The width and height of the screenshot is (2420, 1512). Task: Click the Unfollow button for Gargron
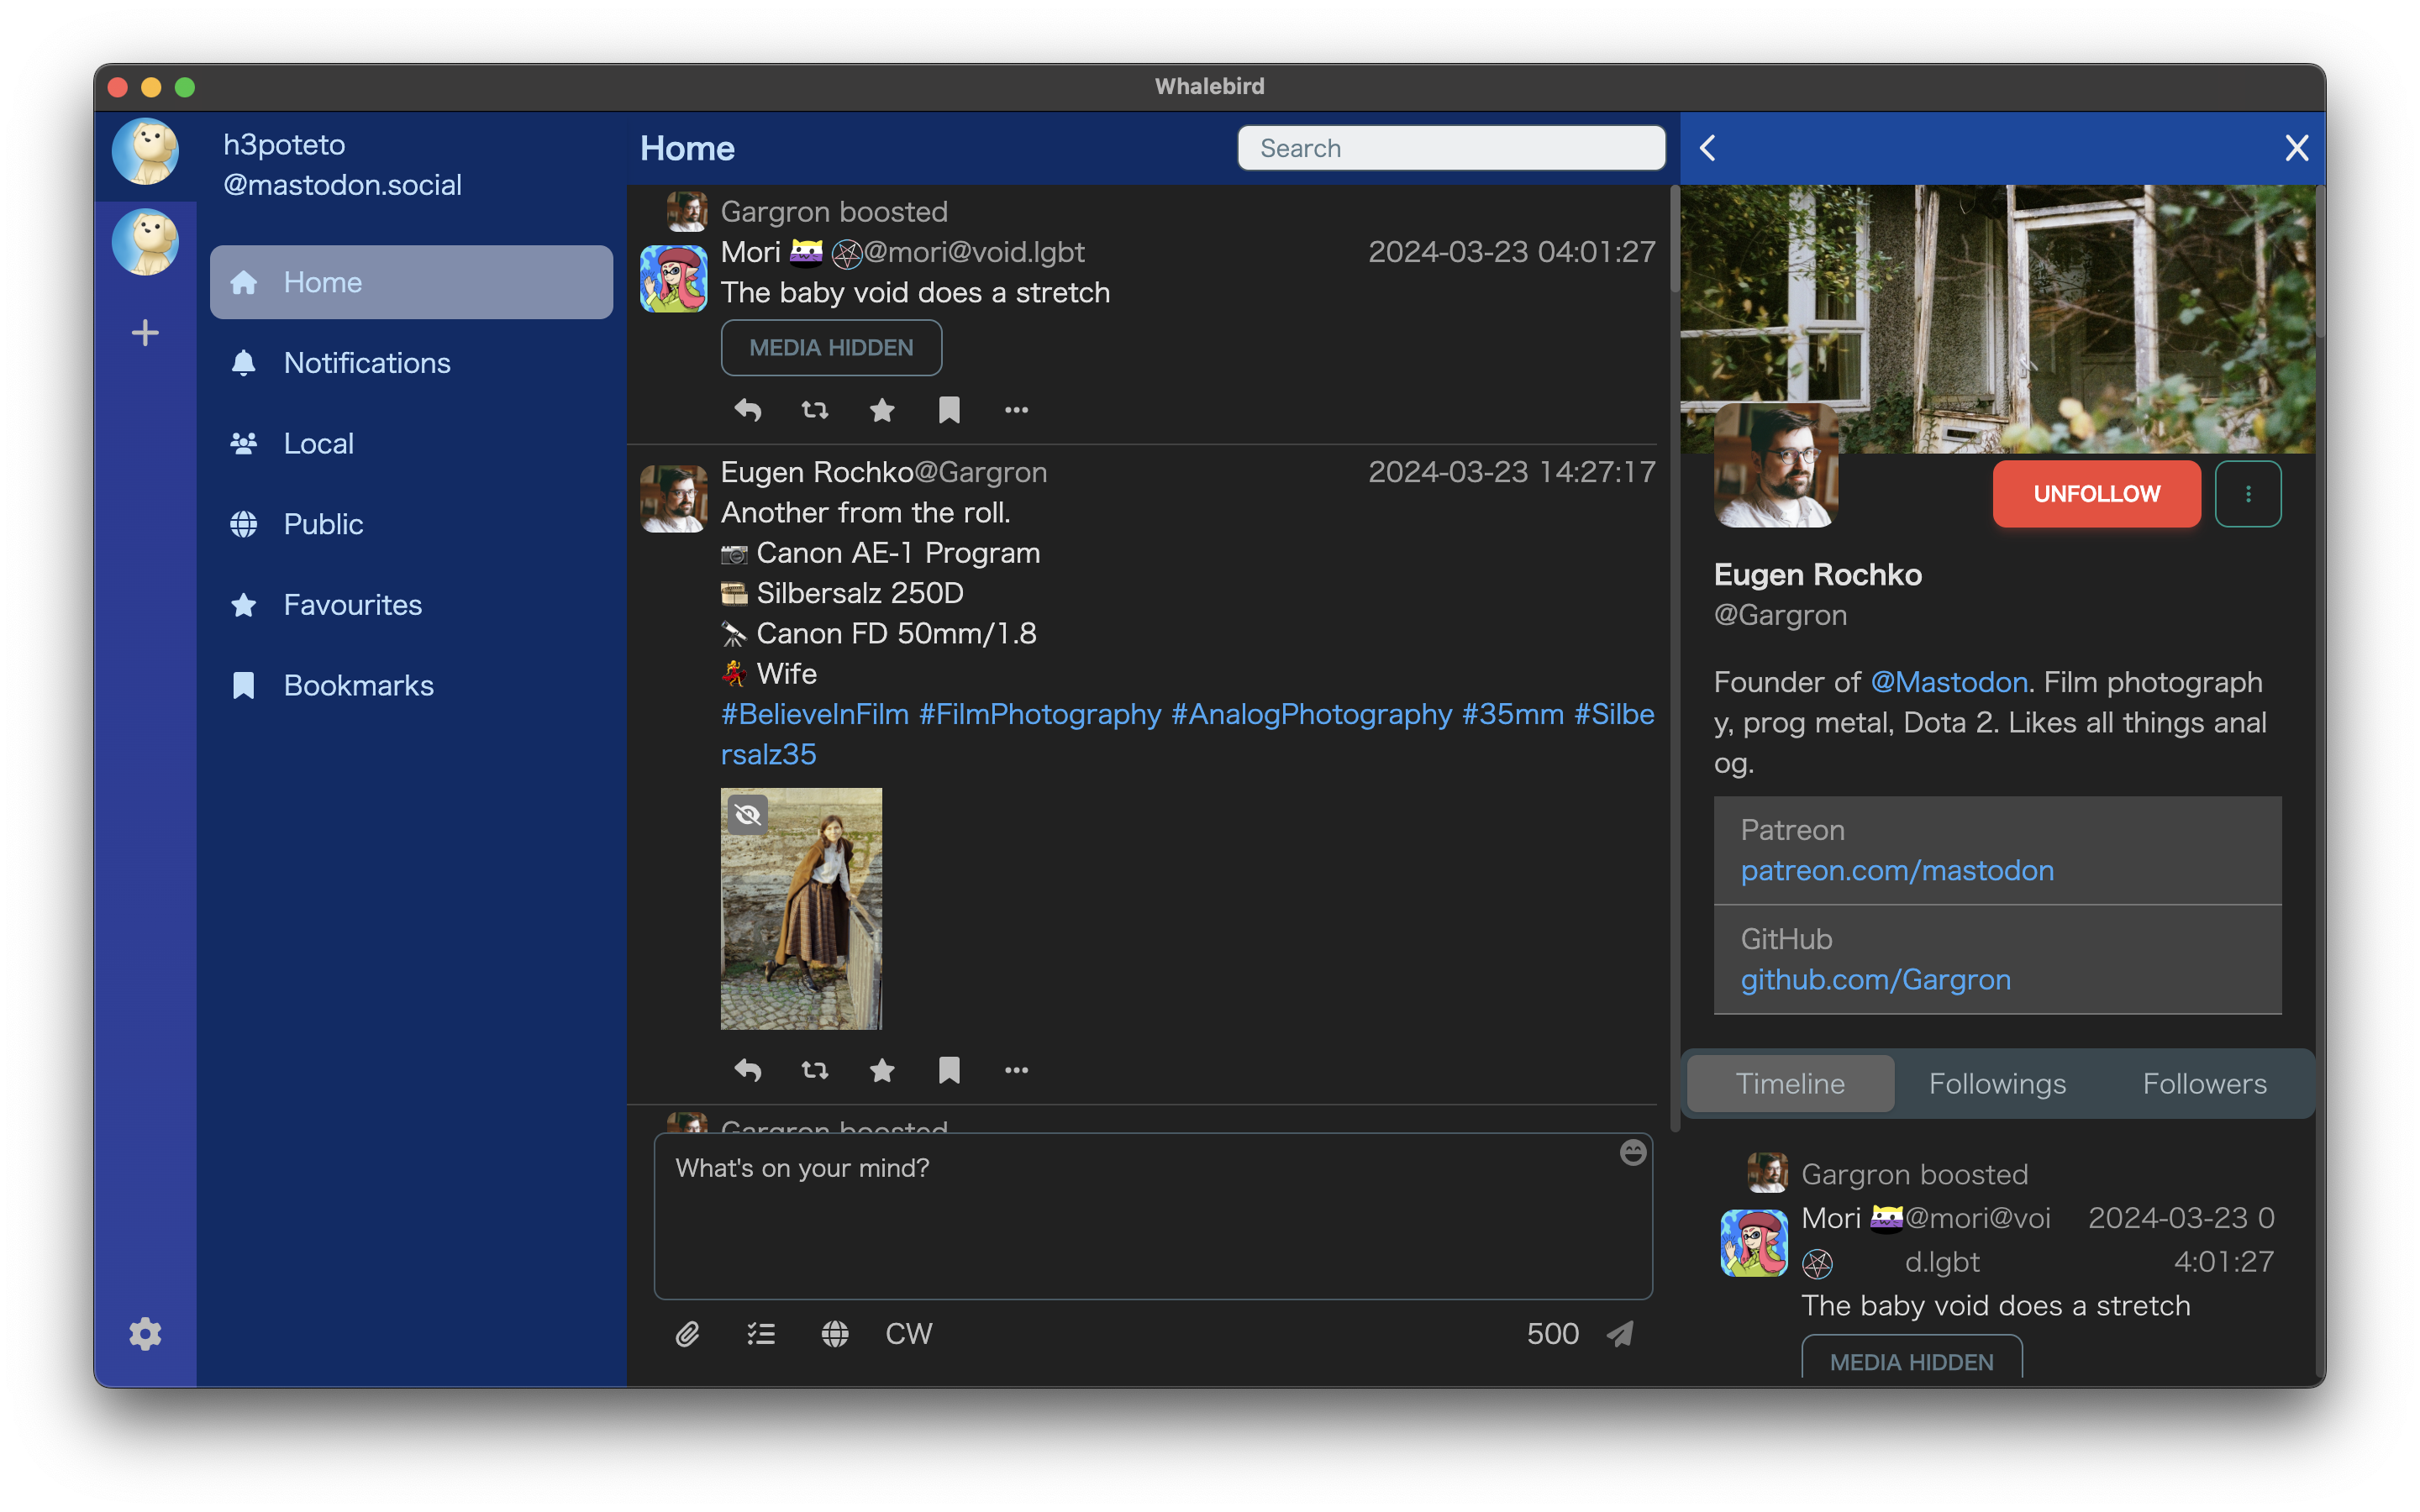pyautogui.click(x=2094, y=493)
